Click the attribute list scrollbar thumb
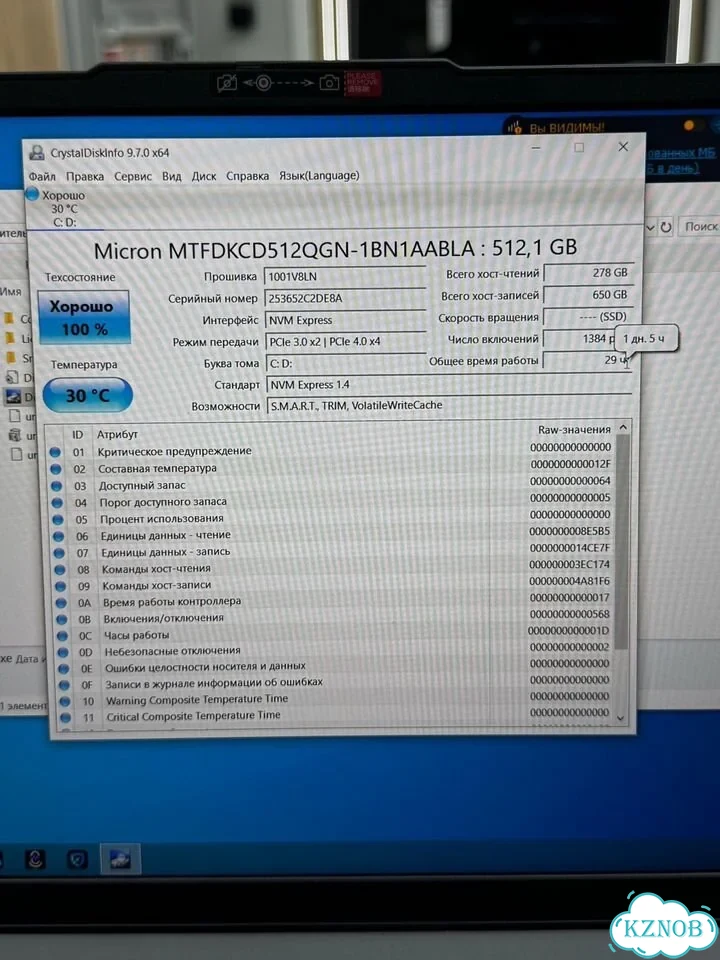 (622, 542)
